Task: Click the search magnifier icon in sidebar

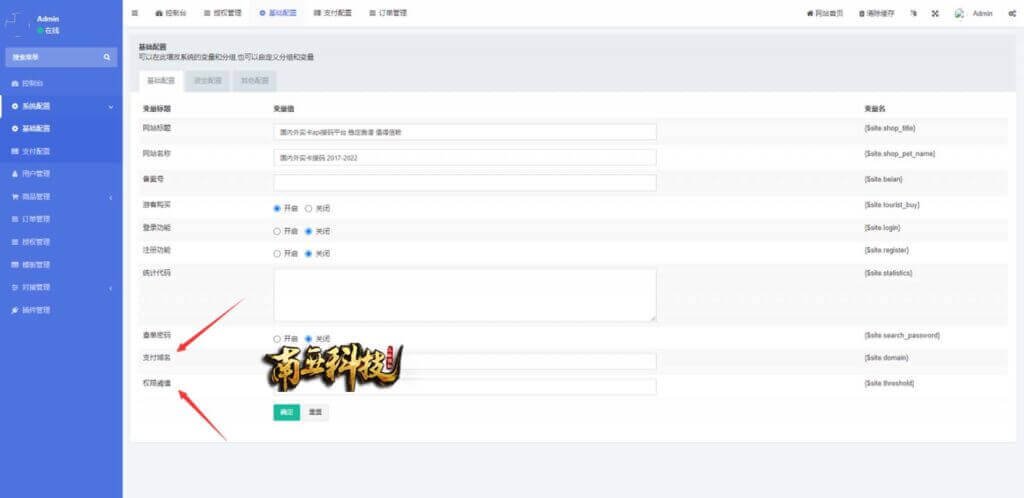Action: [108, 59]
